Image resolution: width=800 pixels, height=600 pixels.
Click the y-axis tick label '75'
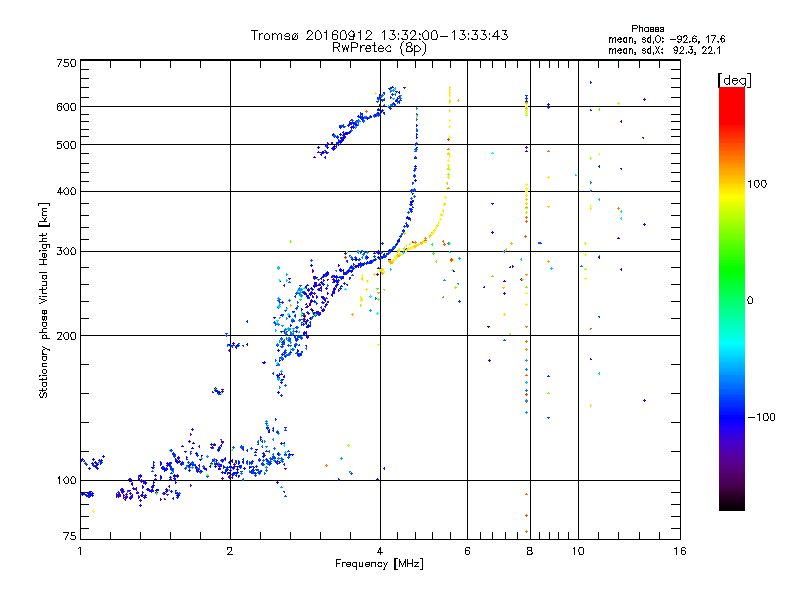click(70, 536)
